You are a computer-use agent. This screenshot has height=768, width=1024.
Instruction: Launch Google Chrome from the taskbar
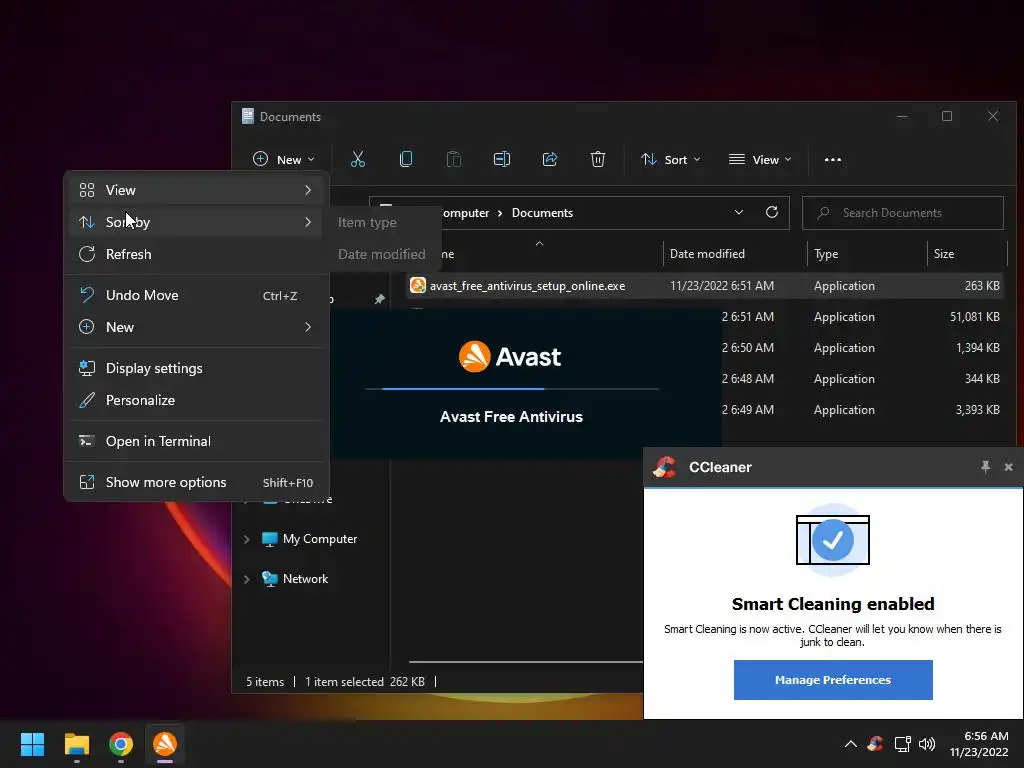tap(121, 744)
